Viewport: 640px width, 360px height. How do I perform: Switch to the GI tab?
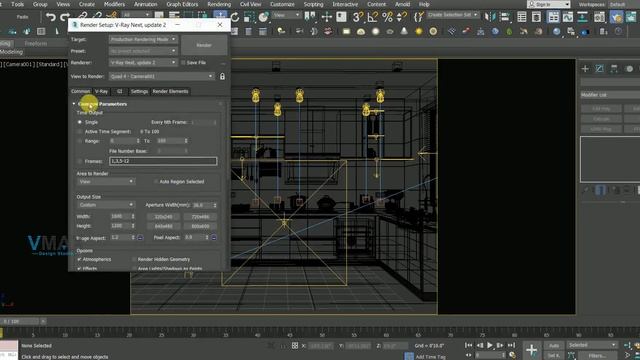pyautogui.click(x=120, y=91)
